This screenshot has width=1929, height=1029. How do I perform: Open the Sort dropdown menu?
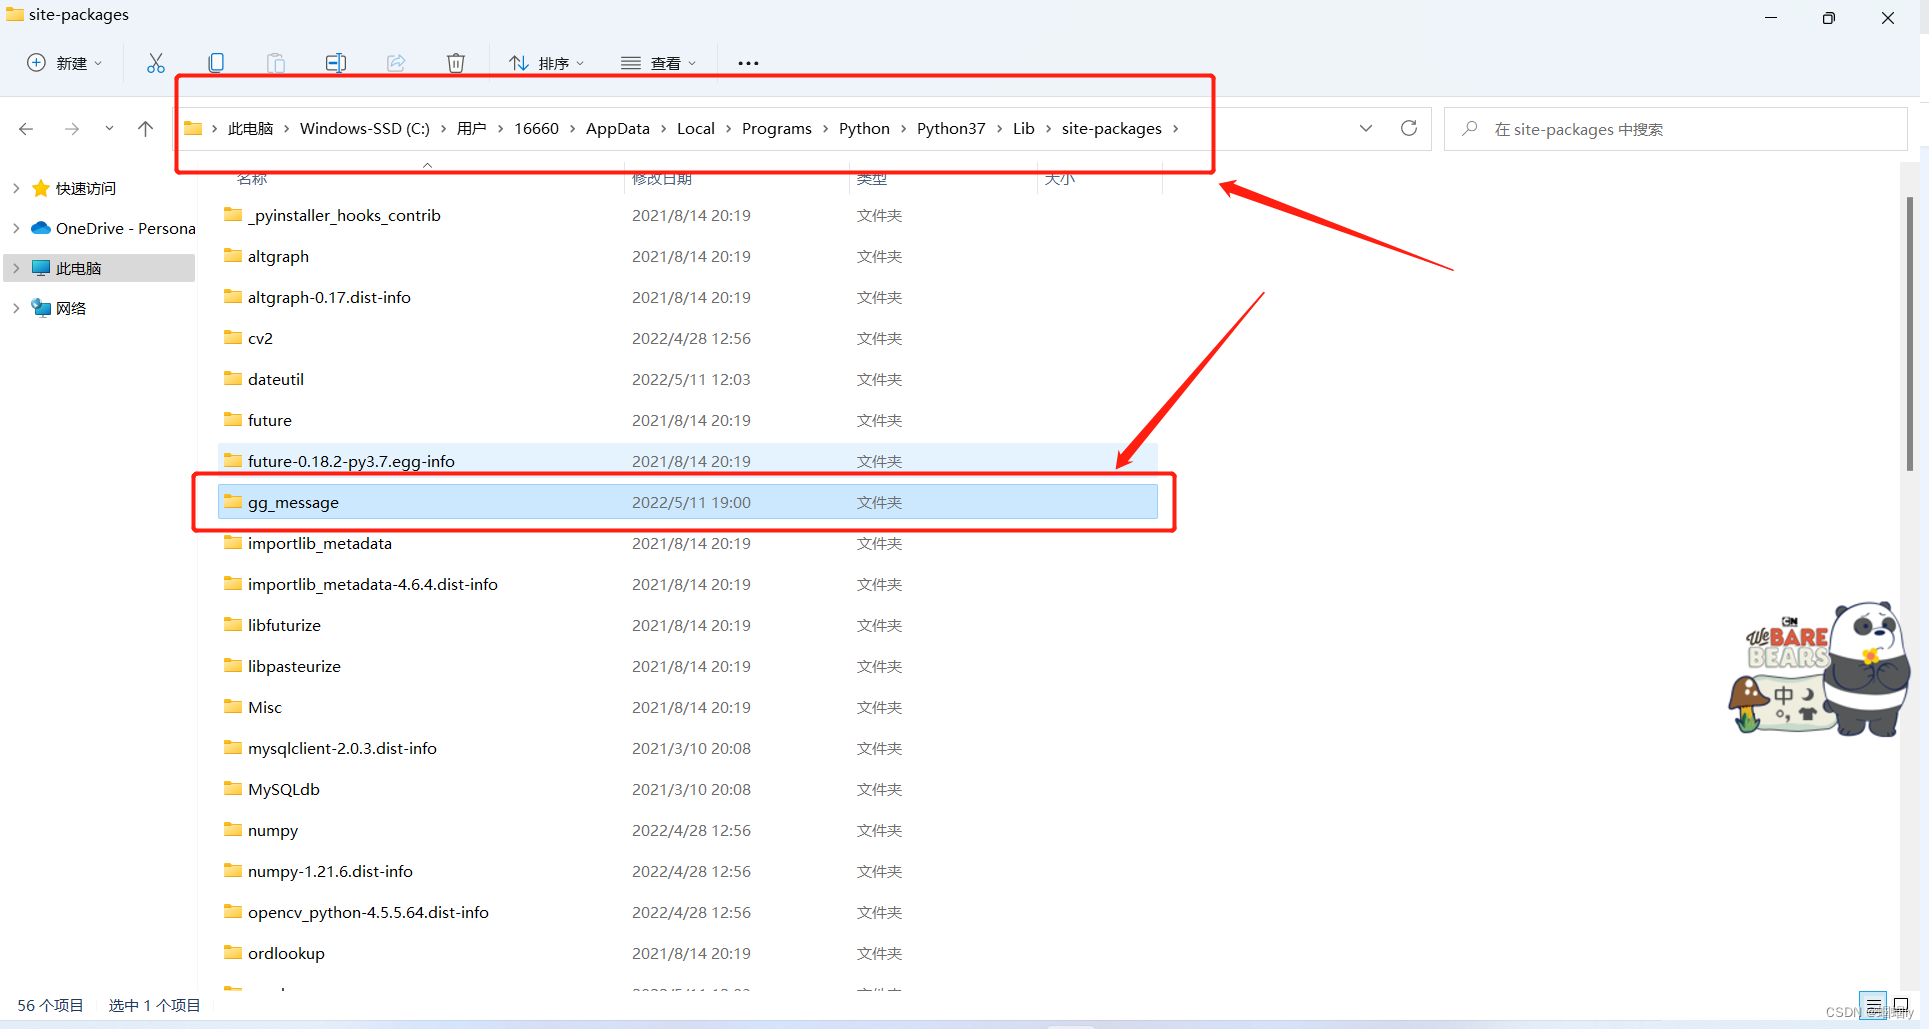[x=546, y=63]
